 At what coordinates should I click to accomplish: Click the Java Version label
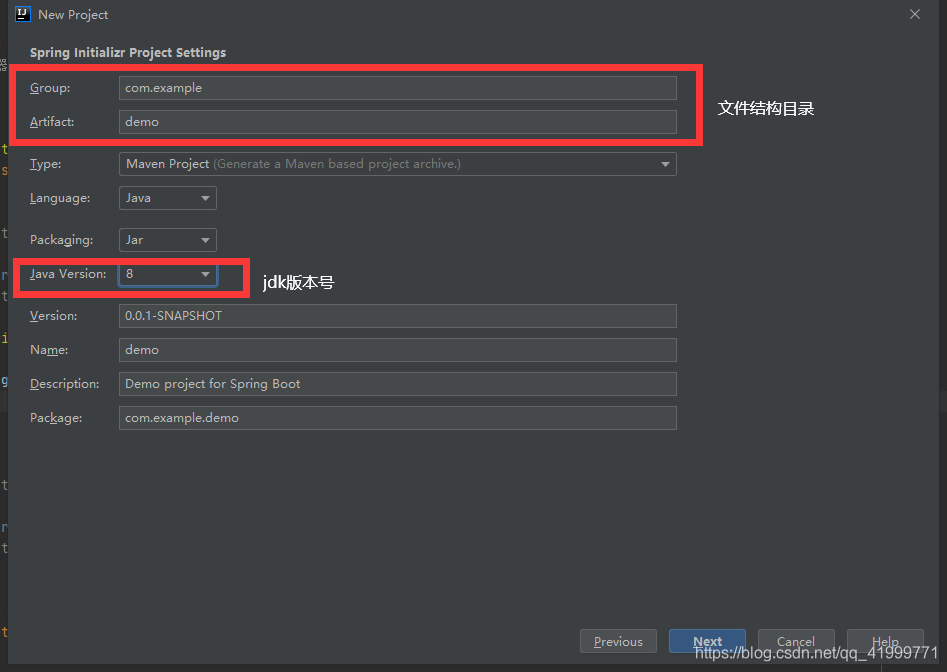coord(68,274)
